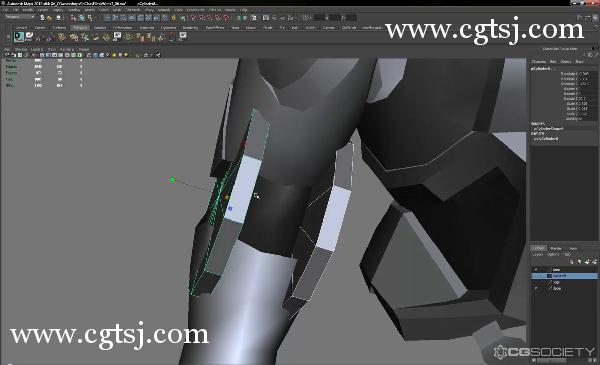Switch to the Curves shelf tab
The width and height of the screenshot is (600, 365).
(x=40, y=28)
